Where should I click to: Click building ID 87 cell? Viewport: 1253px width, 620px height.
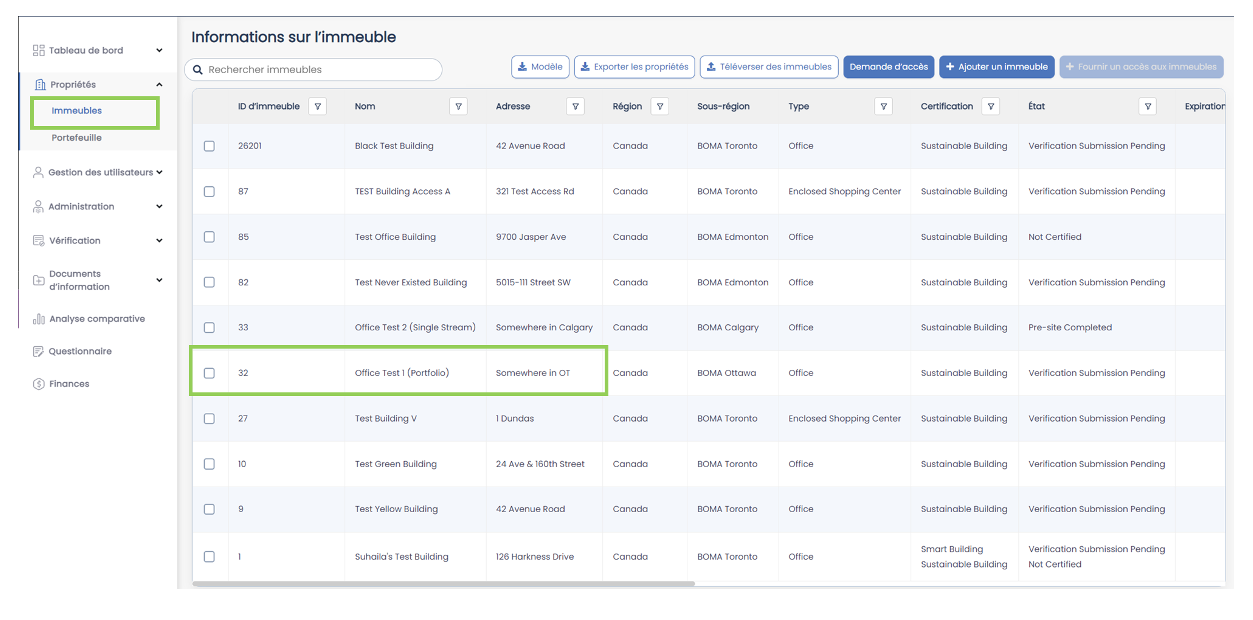point(243,191)
